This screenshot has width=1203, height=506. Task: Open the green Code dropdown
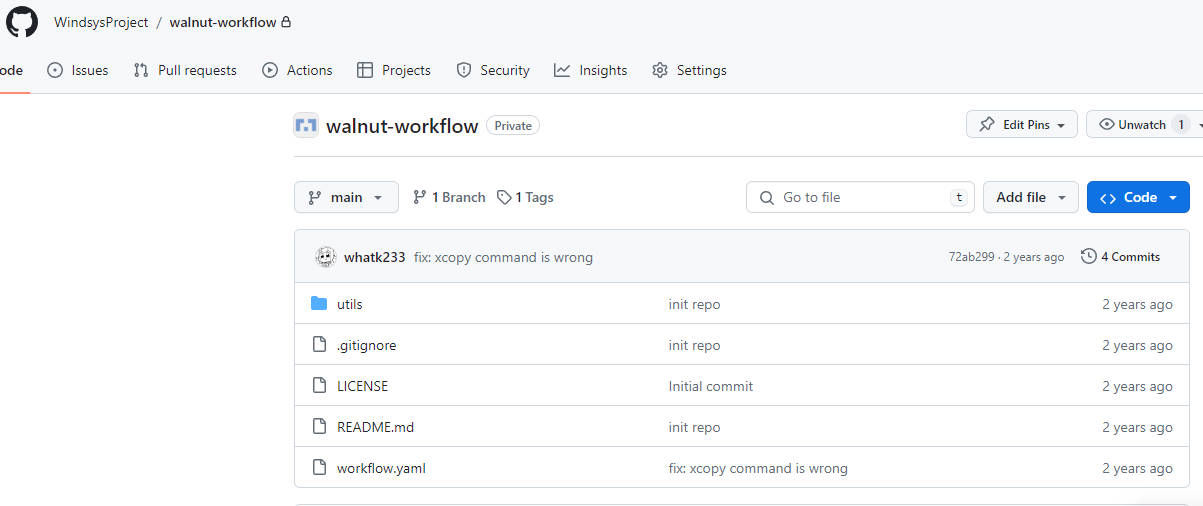click(1137, 197)
